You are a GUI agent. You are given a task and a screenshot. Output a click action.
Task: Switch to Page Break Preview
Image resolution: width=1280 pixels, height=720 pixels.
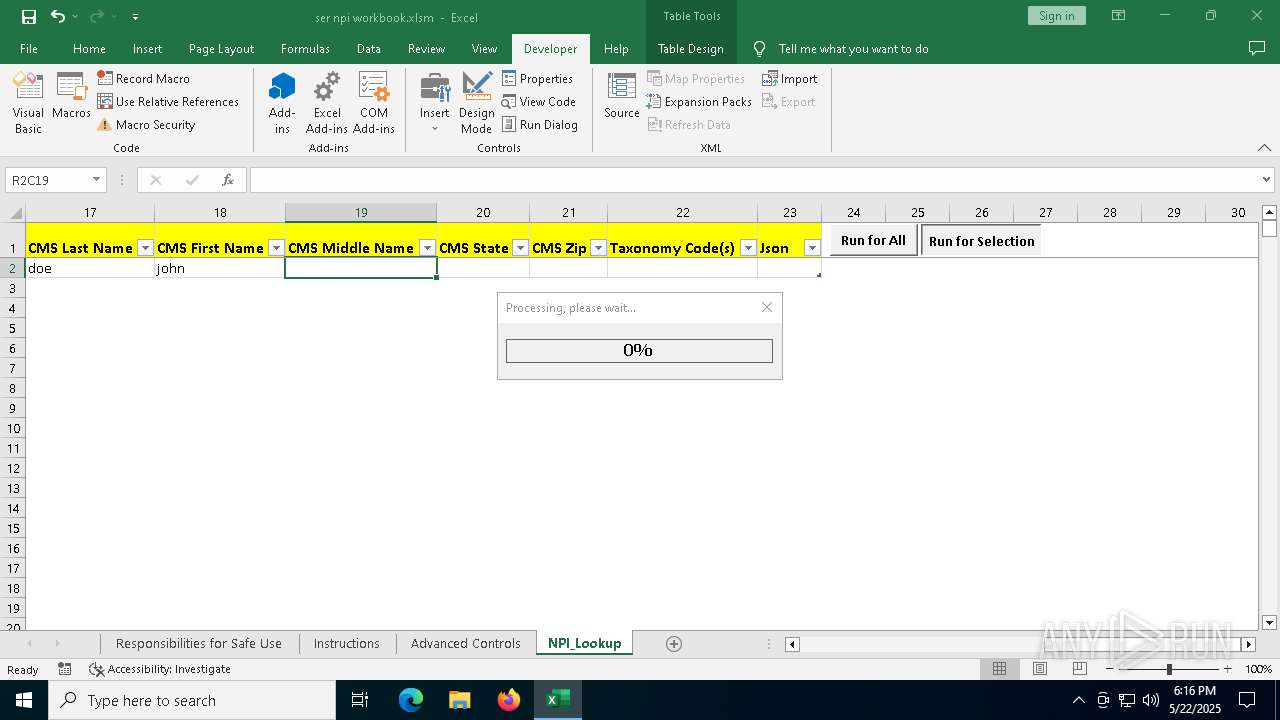pyautogui.click(x=1079, y=669)
